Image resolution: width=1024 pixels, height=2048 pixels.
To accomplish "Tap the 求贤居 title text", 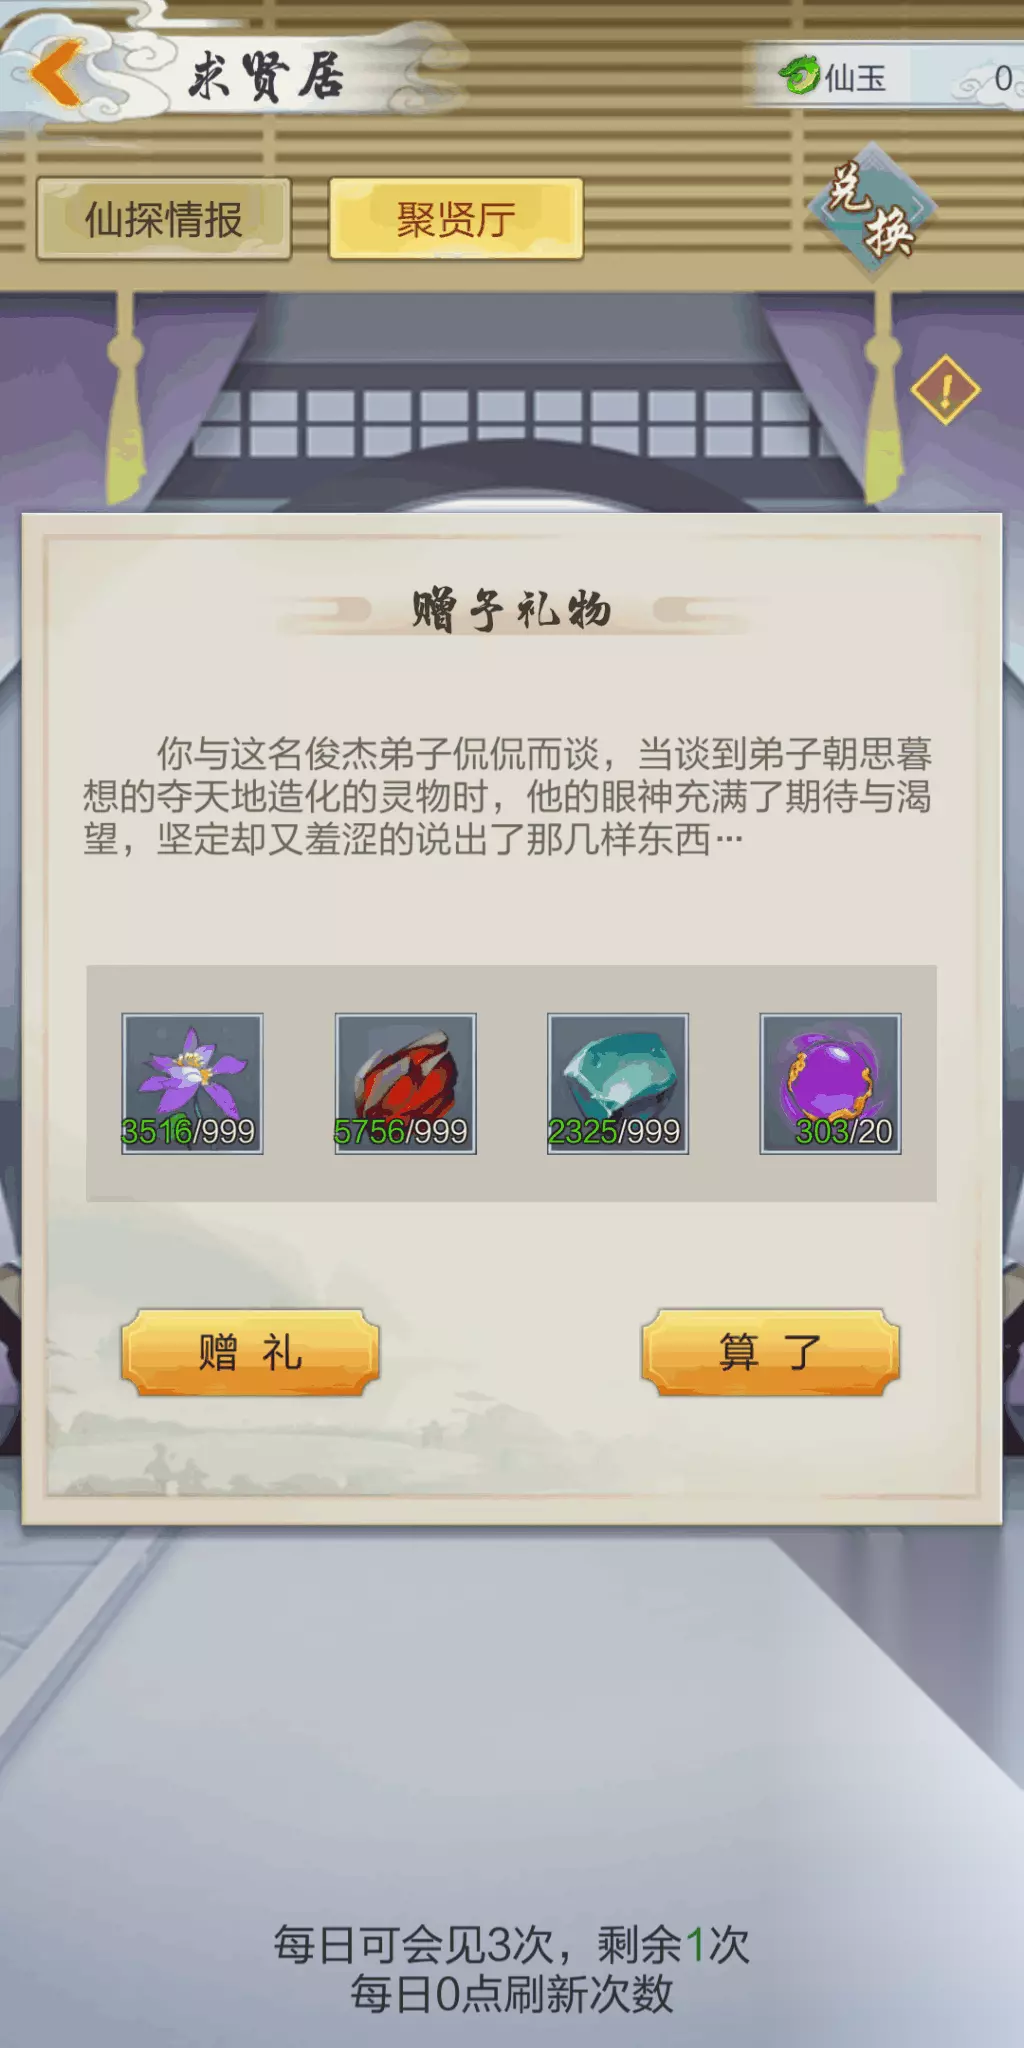I will click(266, 77).
